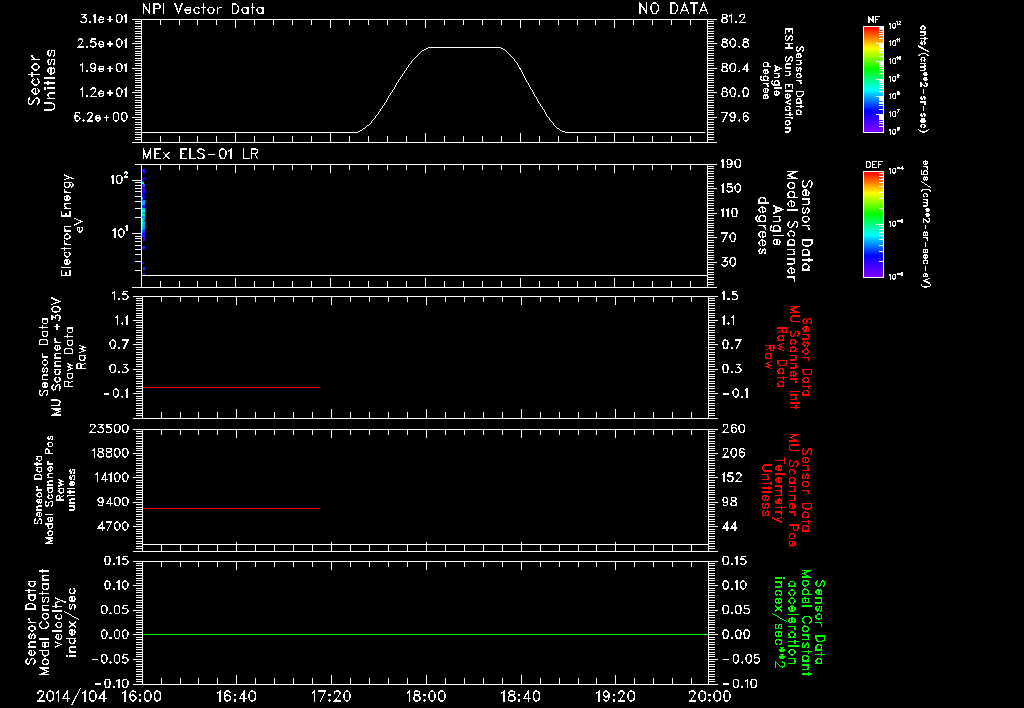
Task: Select the 'NPI Vector Data' panel title
Action: [x=203, y=9]
